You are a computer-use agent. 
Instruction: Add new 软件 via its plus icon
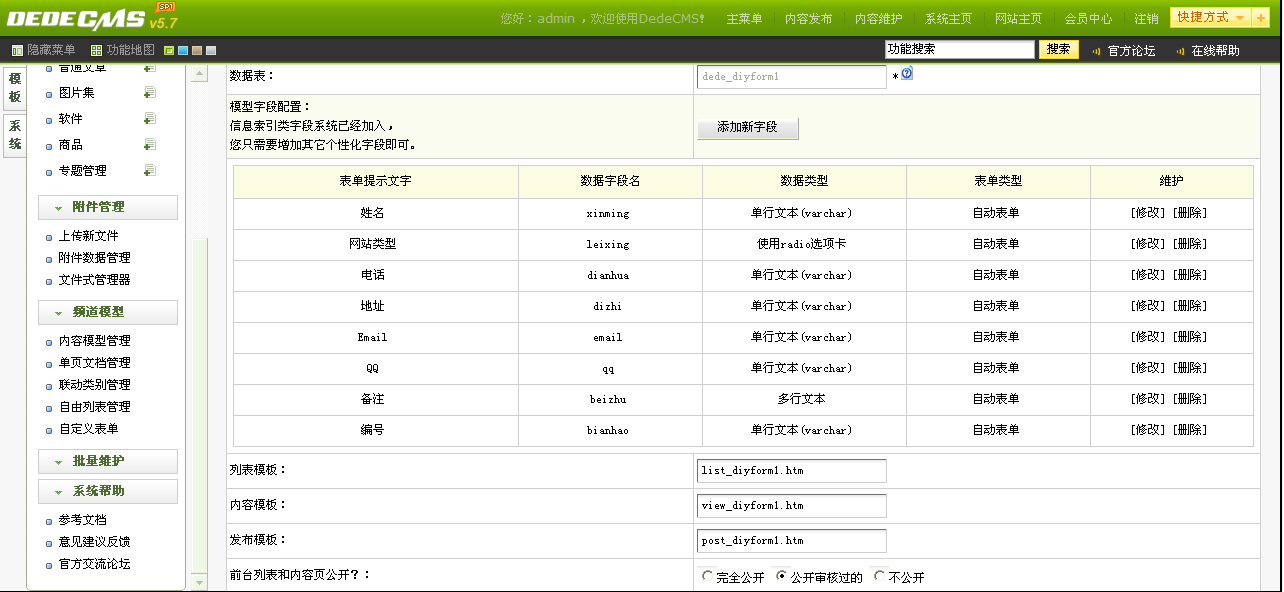[149, 119]
